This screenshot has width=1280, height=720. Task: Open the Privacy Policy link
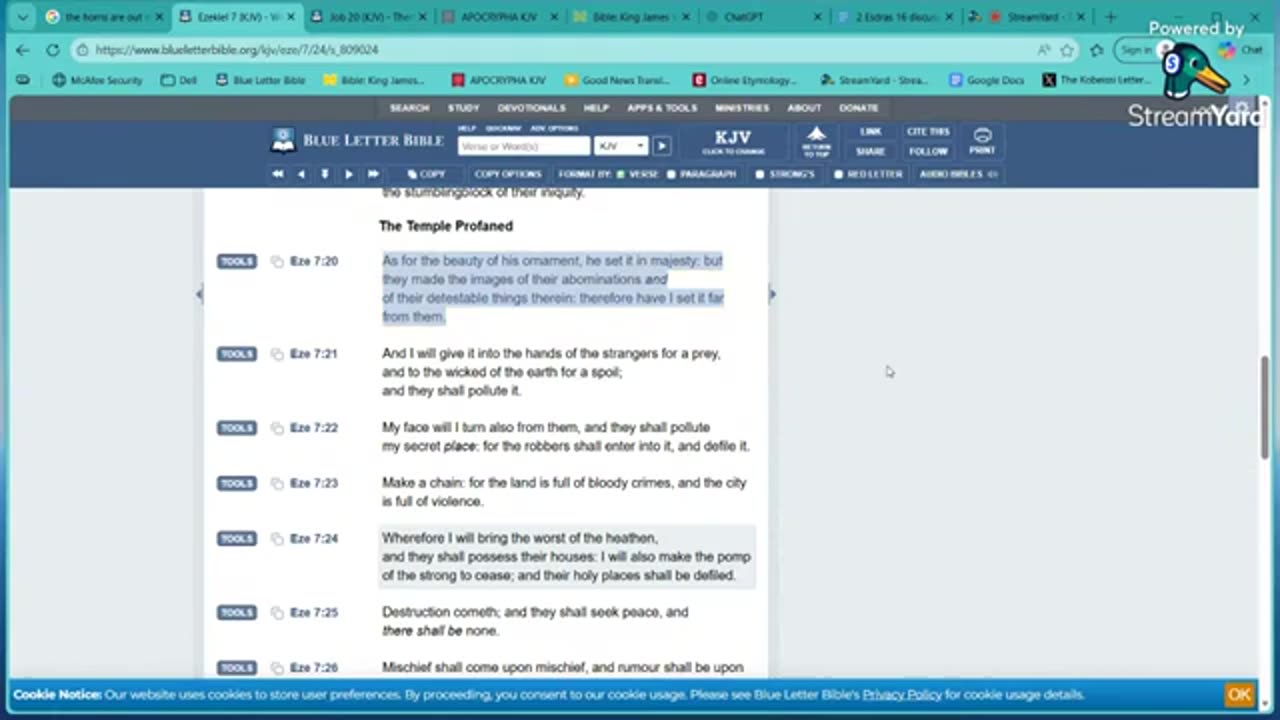point(902,694)
